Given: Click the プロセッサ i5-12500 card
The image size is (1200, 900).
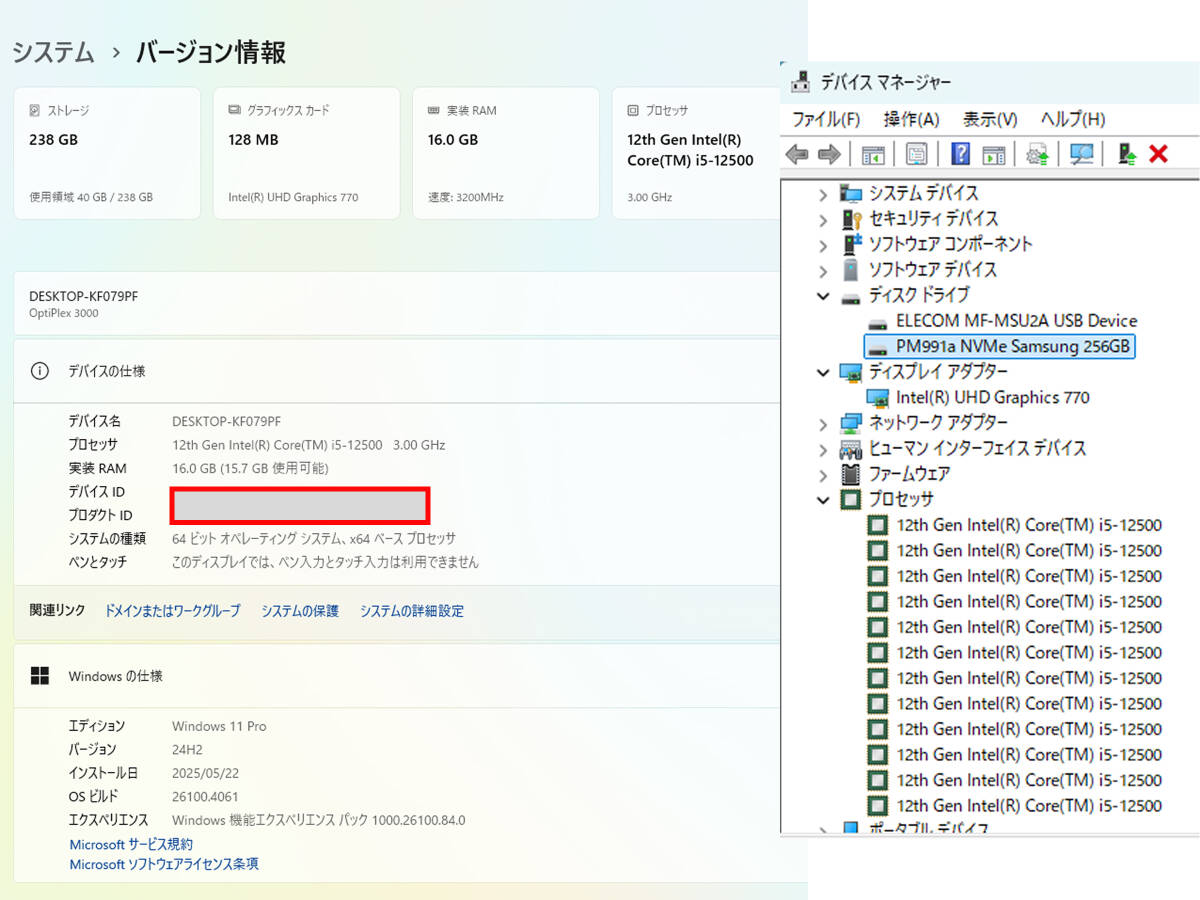Looking at the screenshot, I should click(698, 153).
